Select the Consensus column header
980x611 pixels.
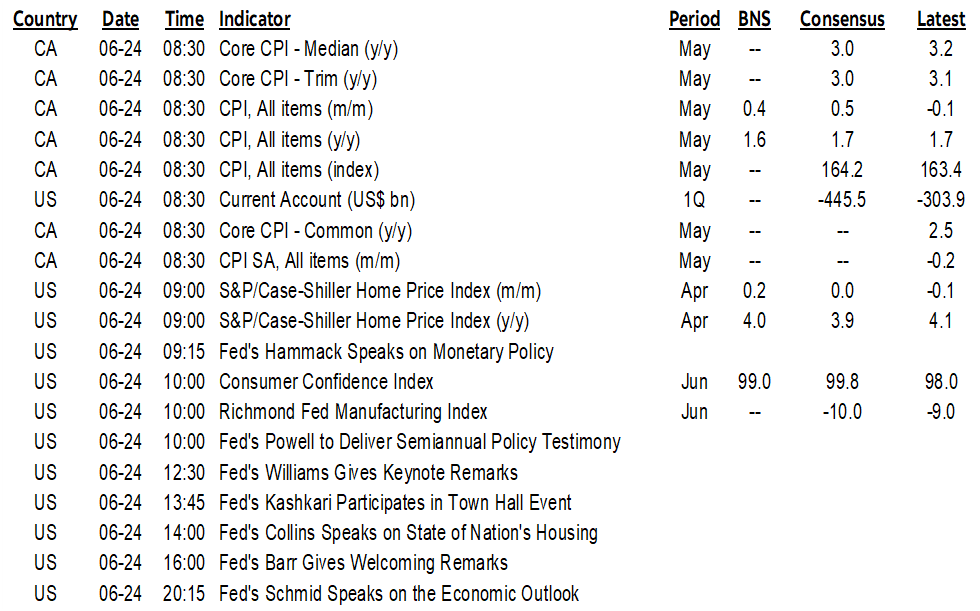tap(841, 19)
